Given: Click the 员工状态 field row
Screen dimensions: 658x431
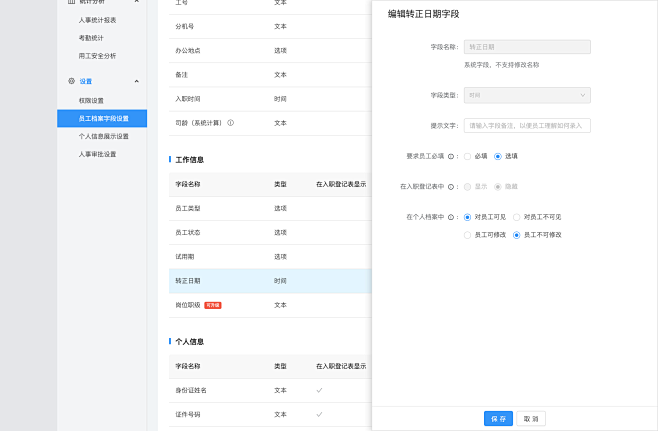Looking at the screenshot, I should (270, 232).
